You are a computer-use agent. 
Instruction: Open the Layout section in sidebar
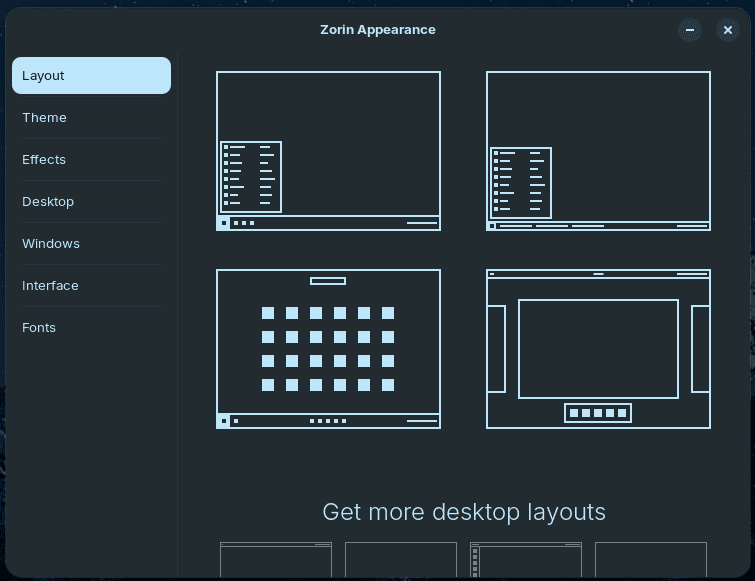[91, 76]
